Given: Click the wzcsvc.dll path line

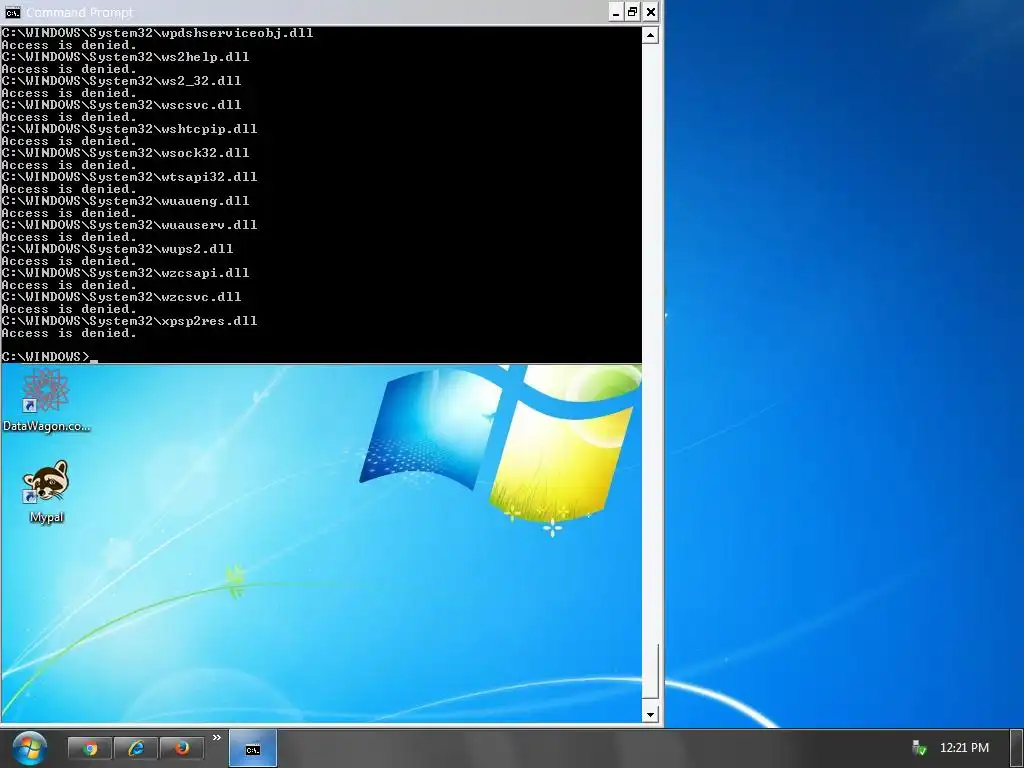Looking at the screenshot, I should [x=121, y=296].
